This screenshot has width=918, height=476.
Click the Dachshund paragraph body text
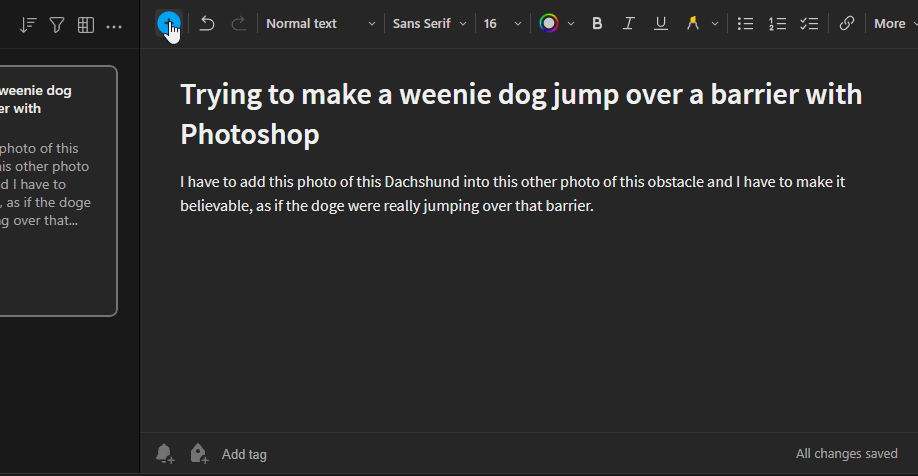coord(512,194)
